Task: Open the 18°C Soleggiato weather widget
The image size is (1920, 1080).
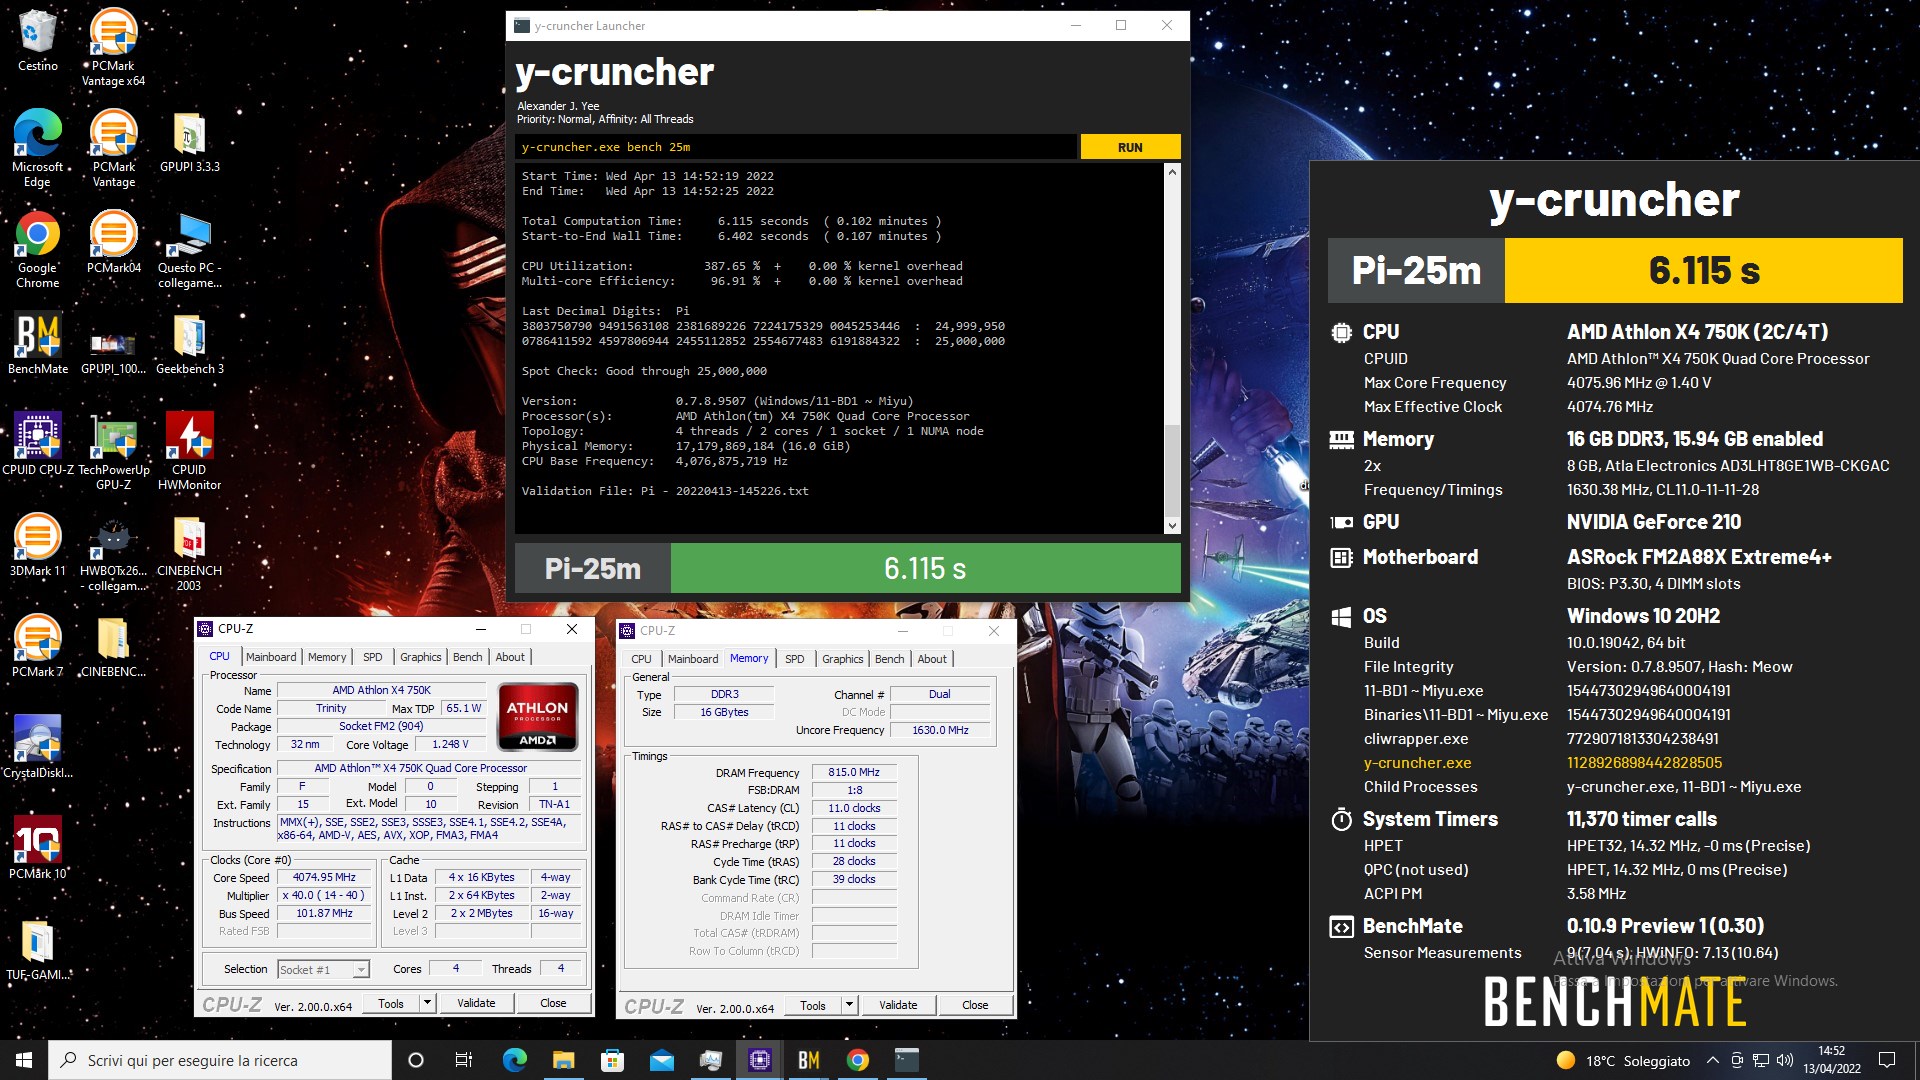Action: pyautogui.click(x=1623, y=1060)
